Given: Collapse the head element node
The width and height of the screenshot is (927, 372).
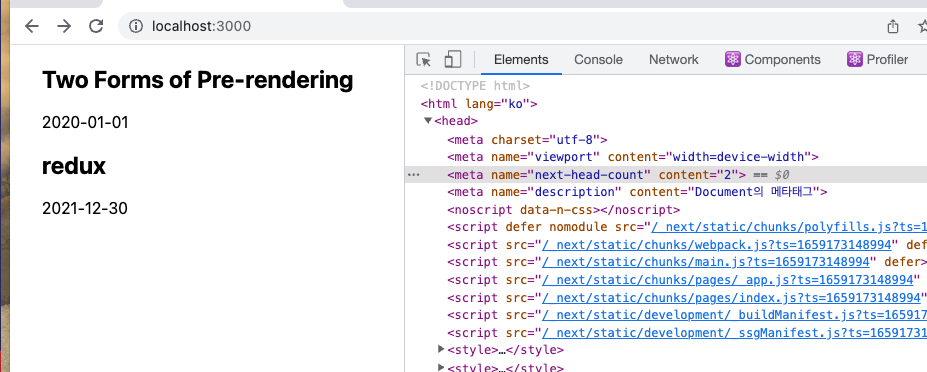Looking at the screenshot, I should click(427, 121).
